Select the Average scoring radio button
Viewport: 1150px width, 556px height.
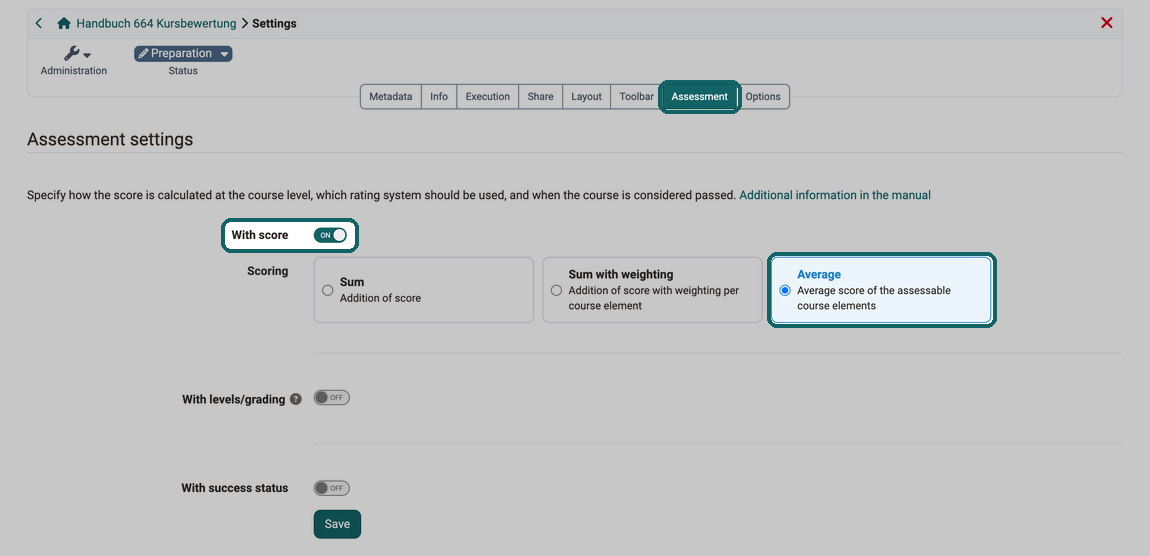(x=785, y=290)
